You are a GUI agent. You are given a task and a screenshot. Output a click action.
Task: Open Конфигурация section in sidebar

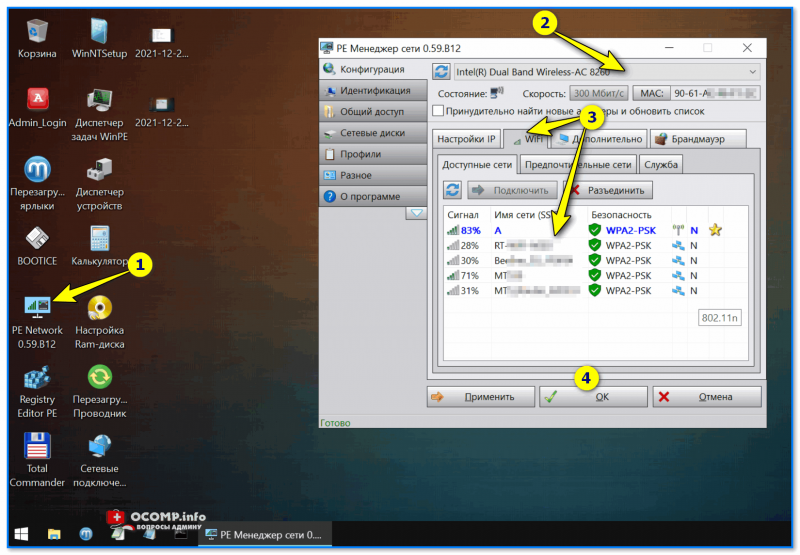(x=373, y=69)
